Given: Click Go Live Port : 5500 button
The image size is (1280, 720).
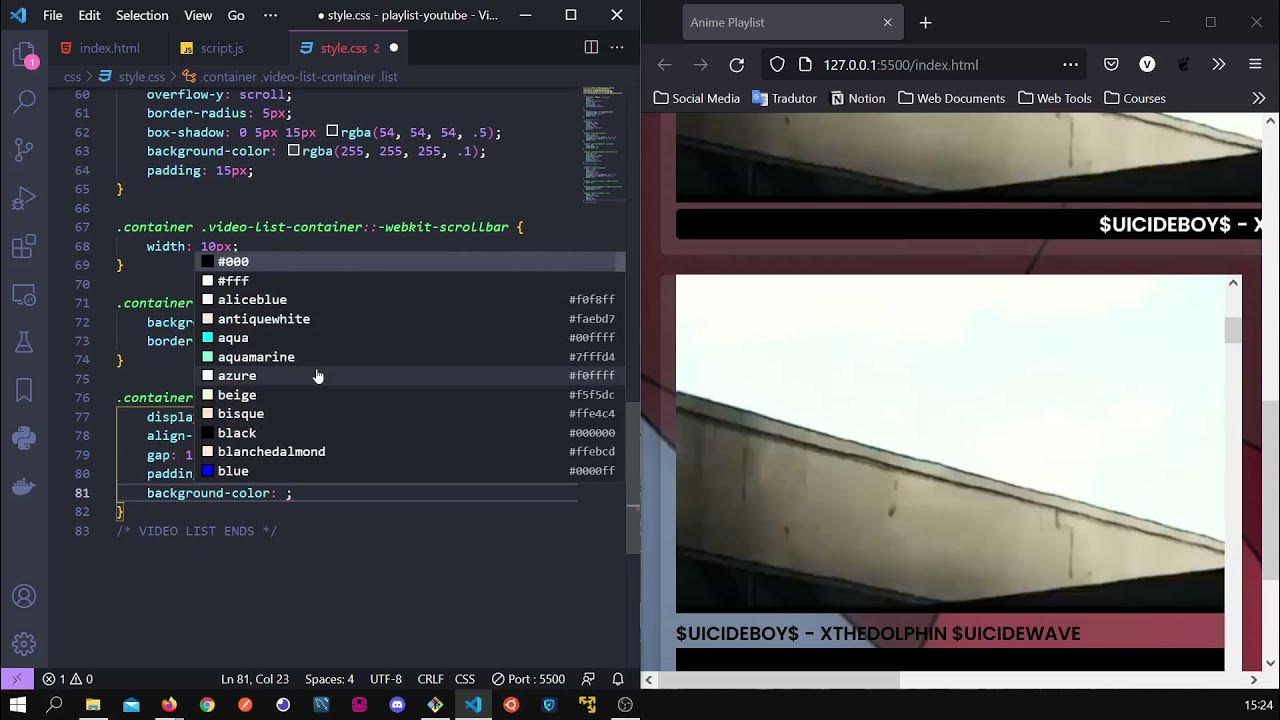Looking at the screenshot, I should point(528,679).
